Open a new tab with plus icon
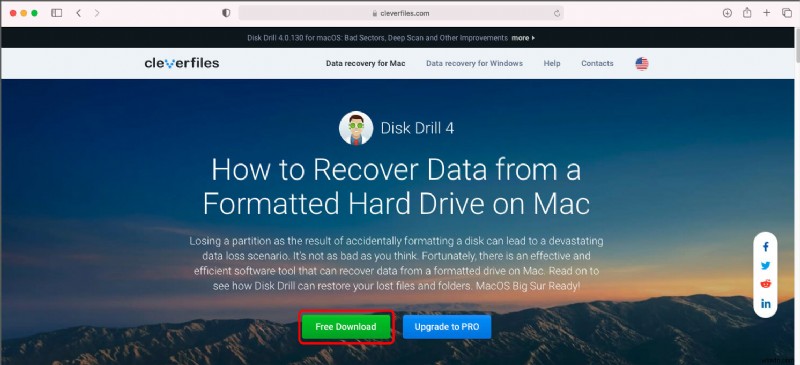The image size is (800, 365). [766, 13]
